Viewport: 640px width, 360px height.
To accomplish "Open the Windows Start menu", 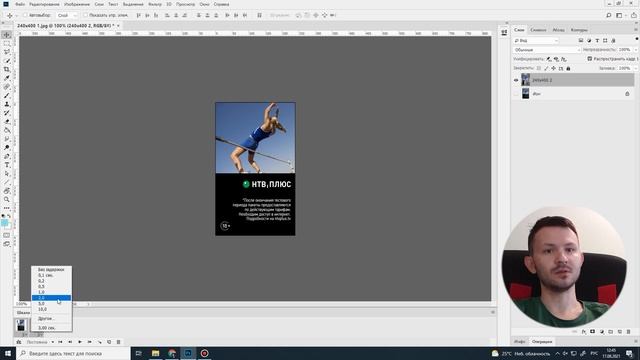I will (8, 353).
